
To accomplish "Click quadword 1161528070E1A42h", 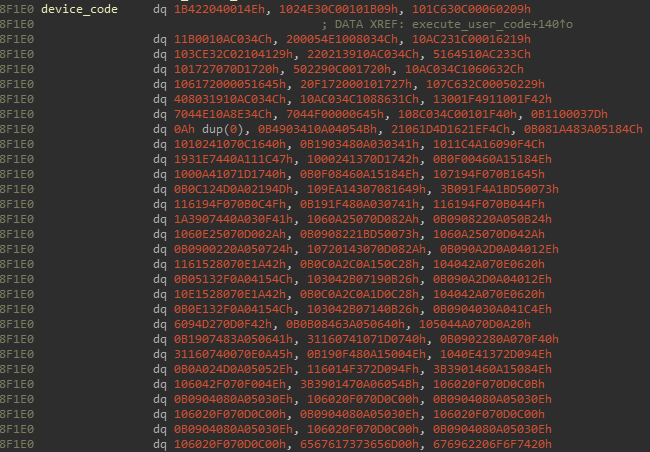I will coord(230,264).
